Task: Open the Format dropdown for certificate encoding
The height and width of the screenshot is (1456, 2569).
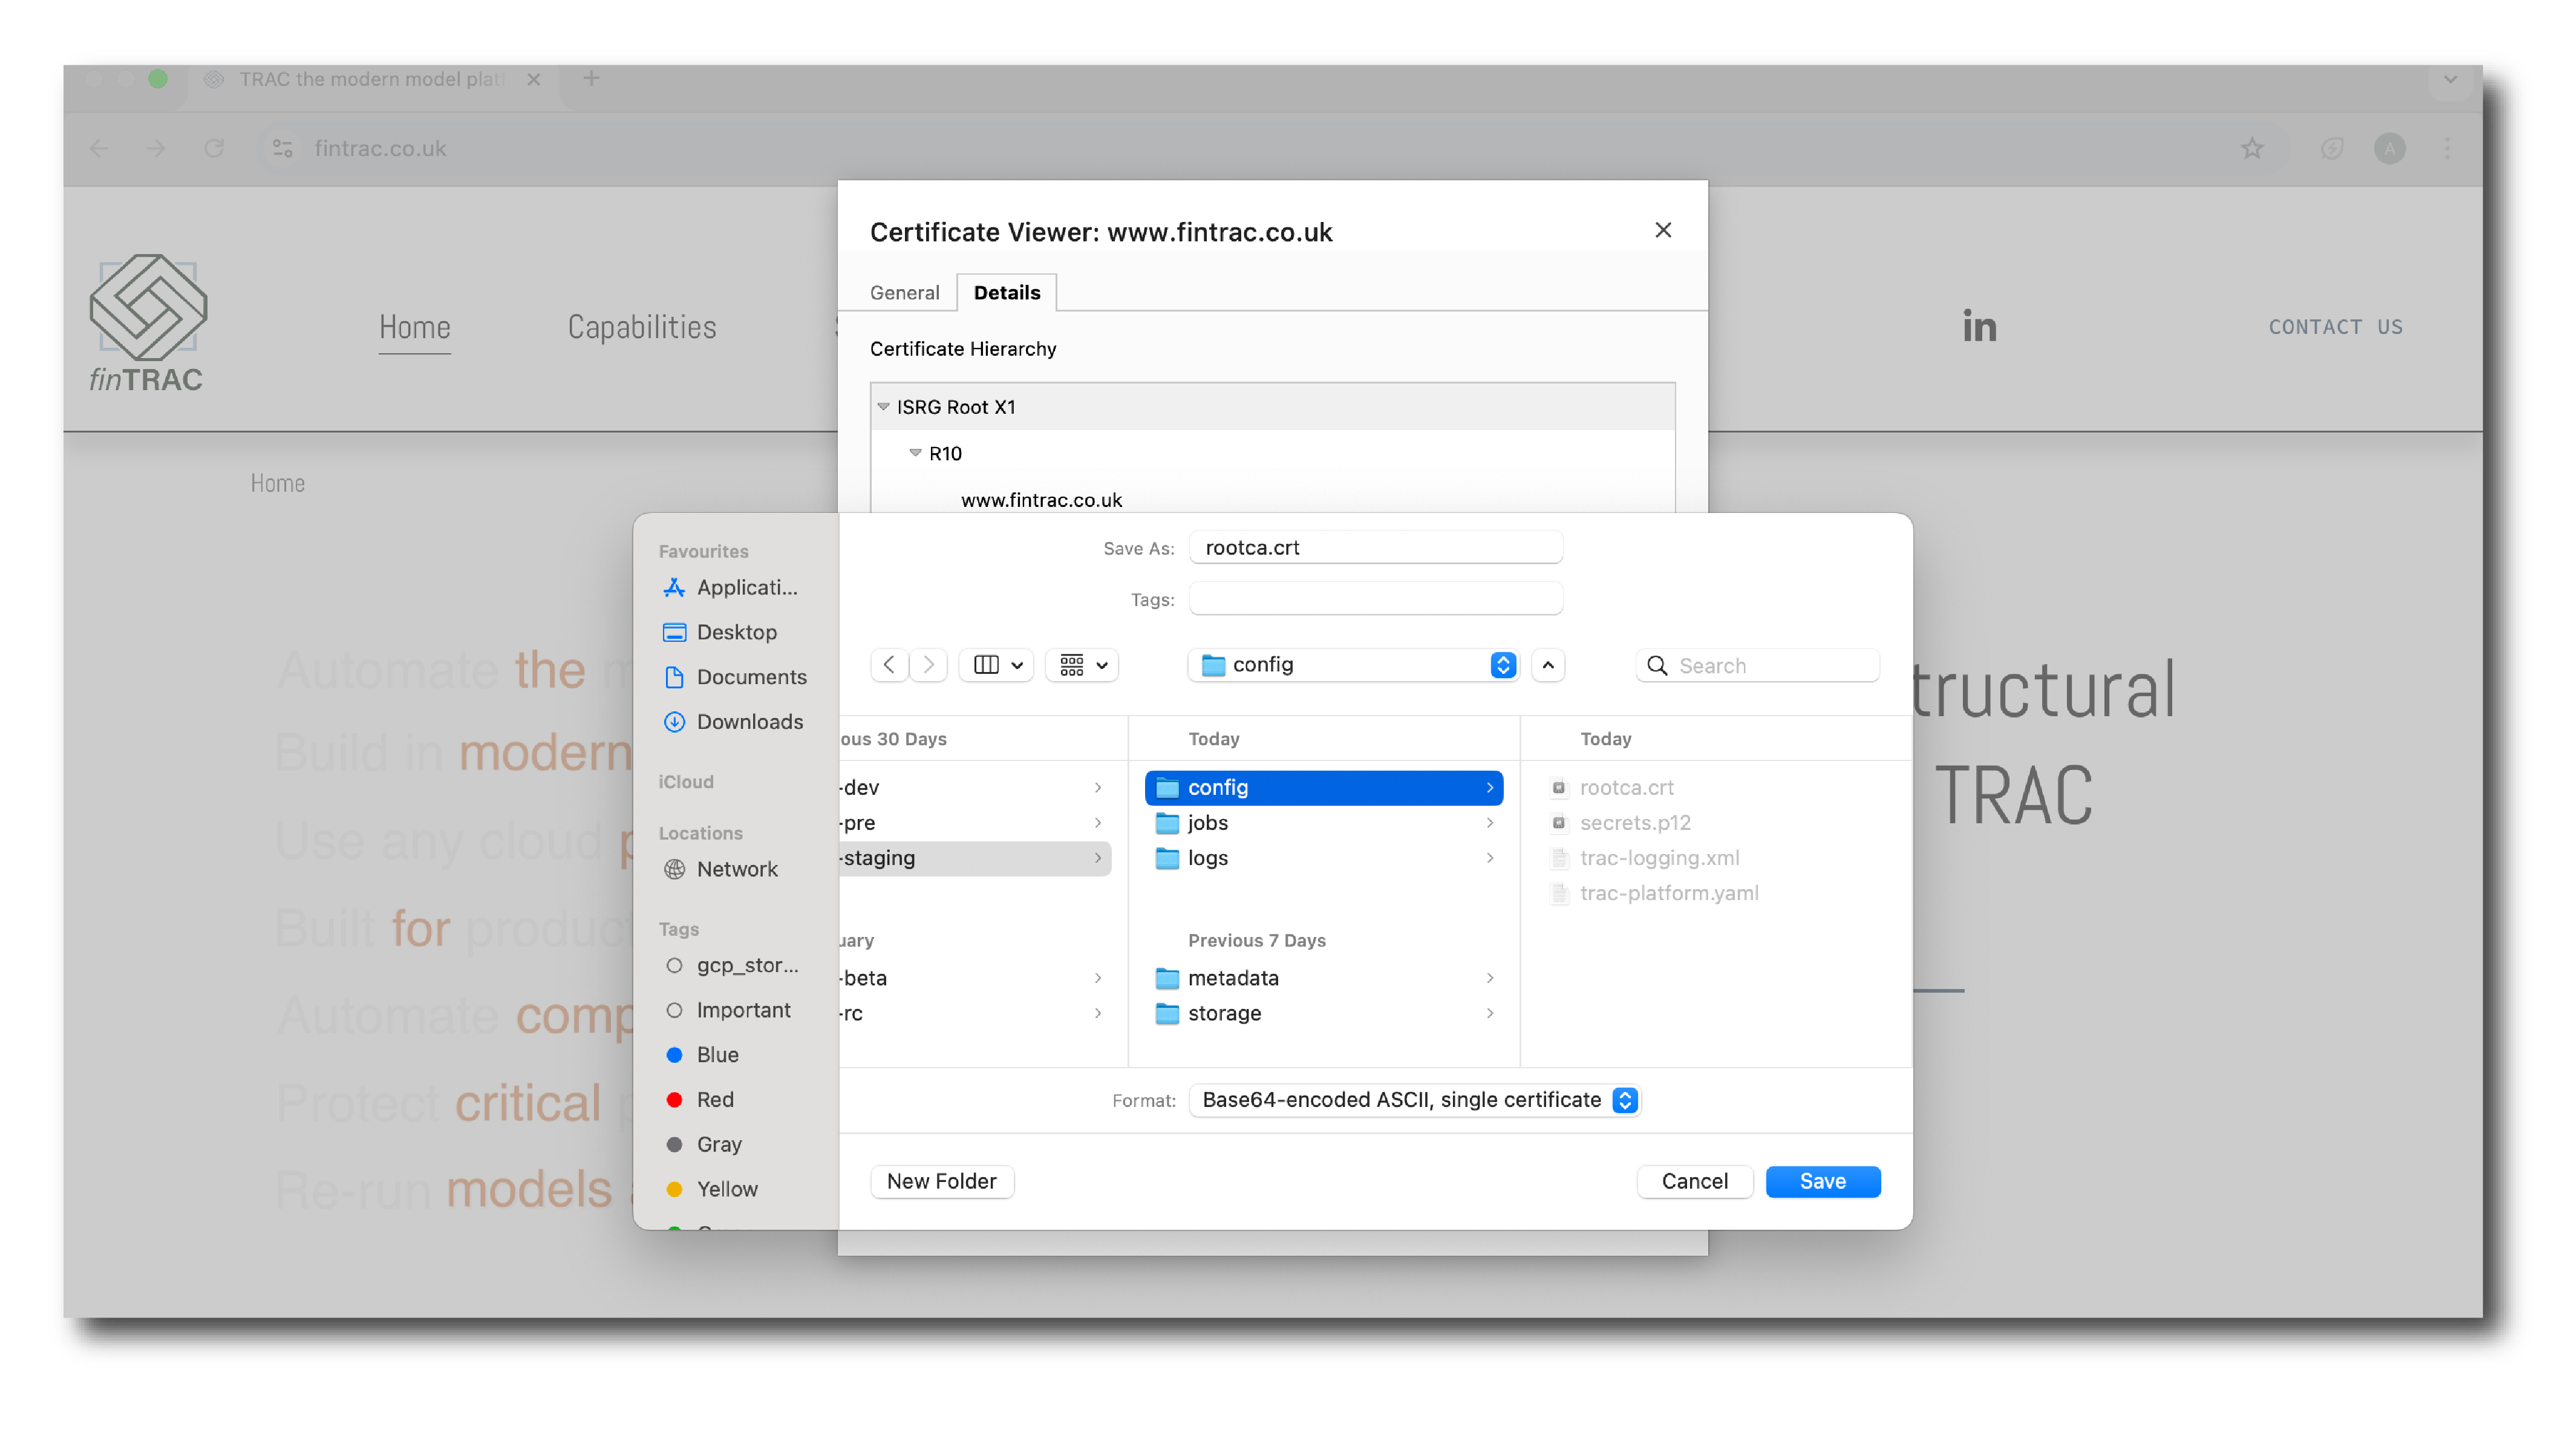Action: click(x=1414, y=1099)
